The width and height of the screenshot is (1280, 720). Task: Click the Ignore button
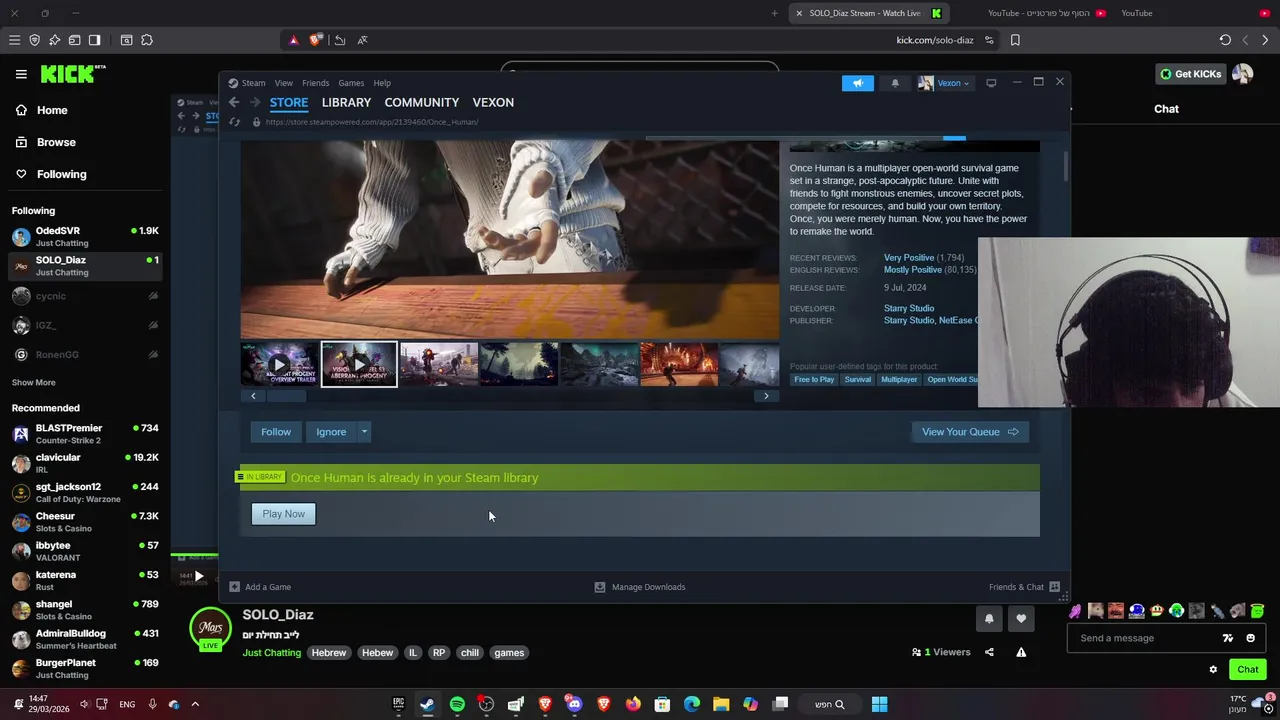(x=331, y=432)
